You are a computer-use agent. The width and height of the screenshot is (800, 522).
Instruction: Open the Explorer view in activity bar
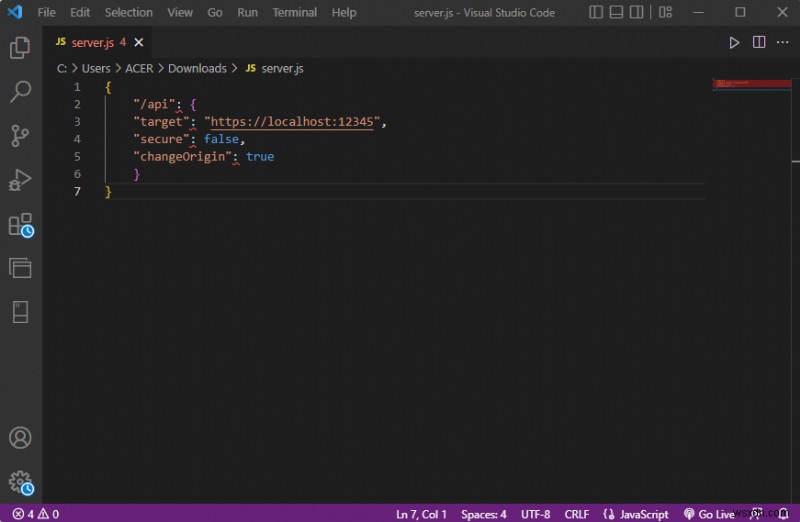pos(20,48)
